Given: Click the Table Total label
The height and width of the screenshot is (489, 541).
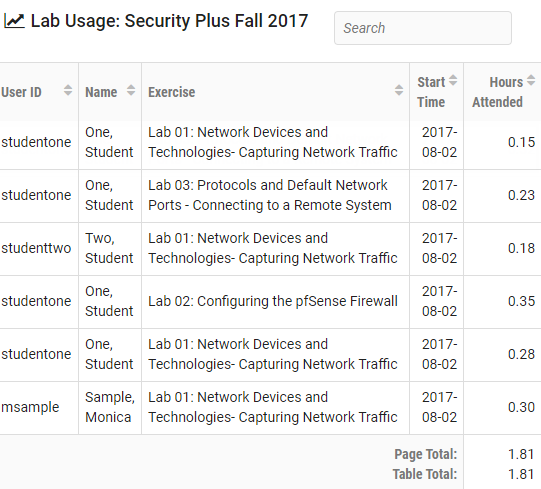Looking at the screenshot, I should [425, 474].
